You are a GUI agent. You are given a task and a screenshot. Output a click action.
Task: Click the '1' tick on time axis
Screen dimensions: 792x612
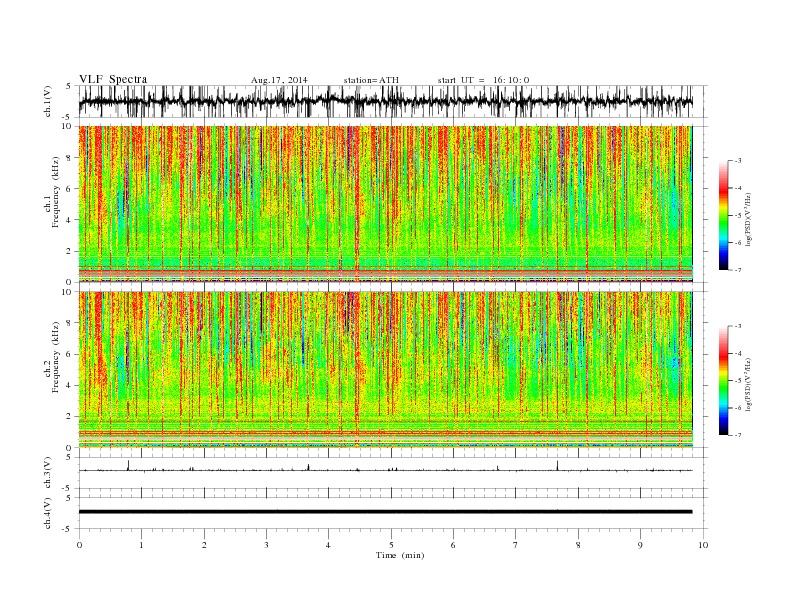pos(141,545)
